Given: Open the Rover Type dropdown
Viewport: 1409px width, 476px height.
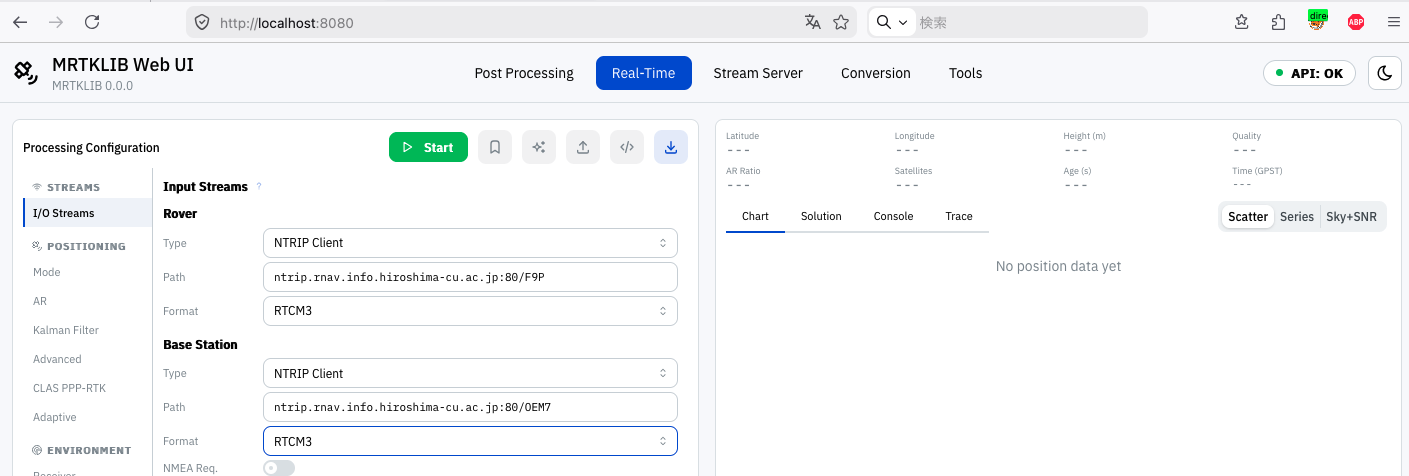Looking at the screenshot, I should 470,243.
